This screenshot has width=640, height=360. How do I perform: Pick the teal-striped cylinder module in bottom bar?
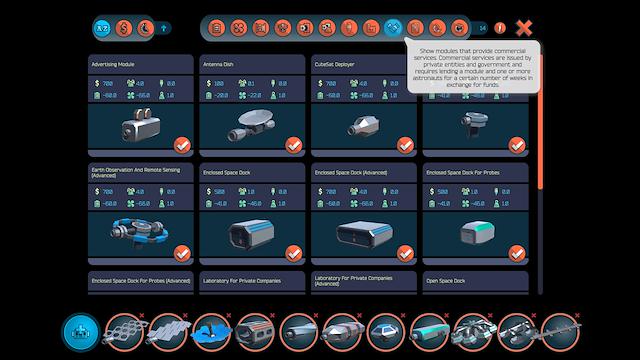pos(429,332)
